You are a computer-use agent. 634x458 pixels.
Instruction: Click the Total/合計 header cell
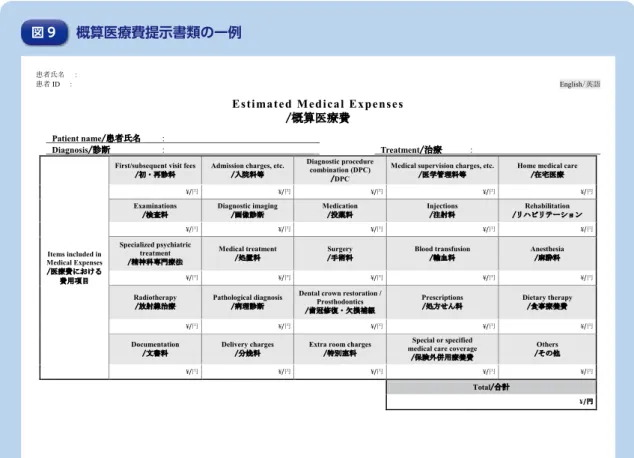tap(491, 387)
